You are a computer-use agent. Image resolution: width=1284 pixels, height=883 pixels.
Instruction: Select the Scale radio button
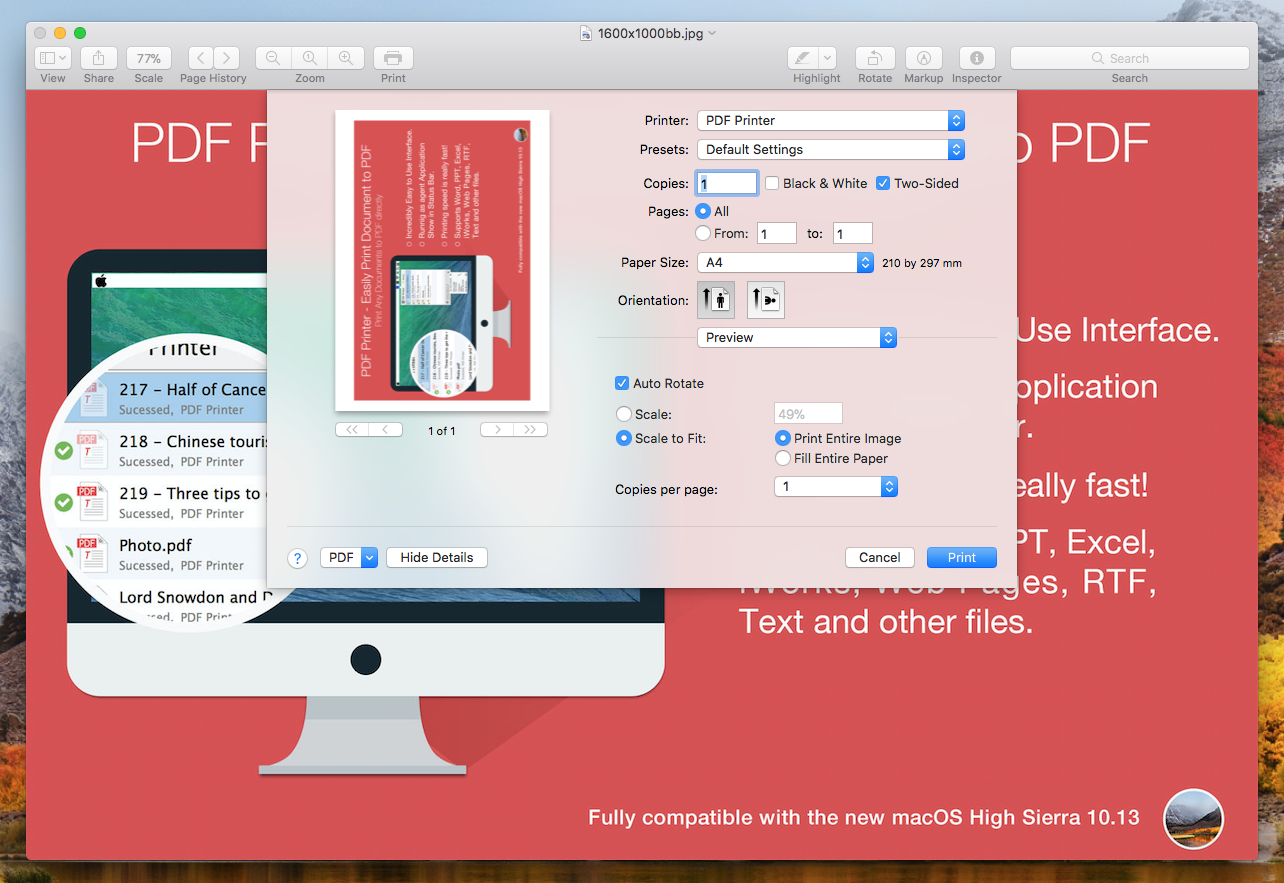point(624,414)
